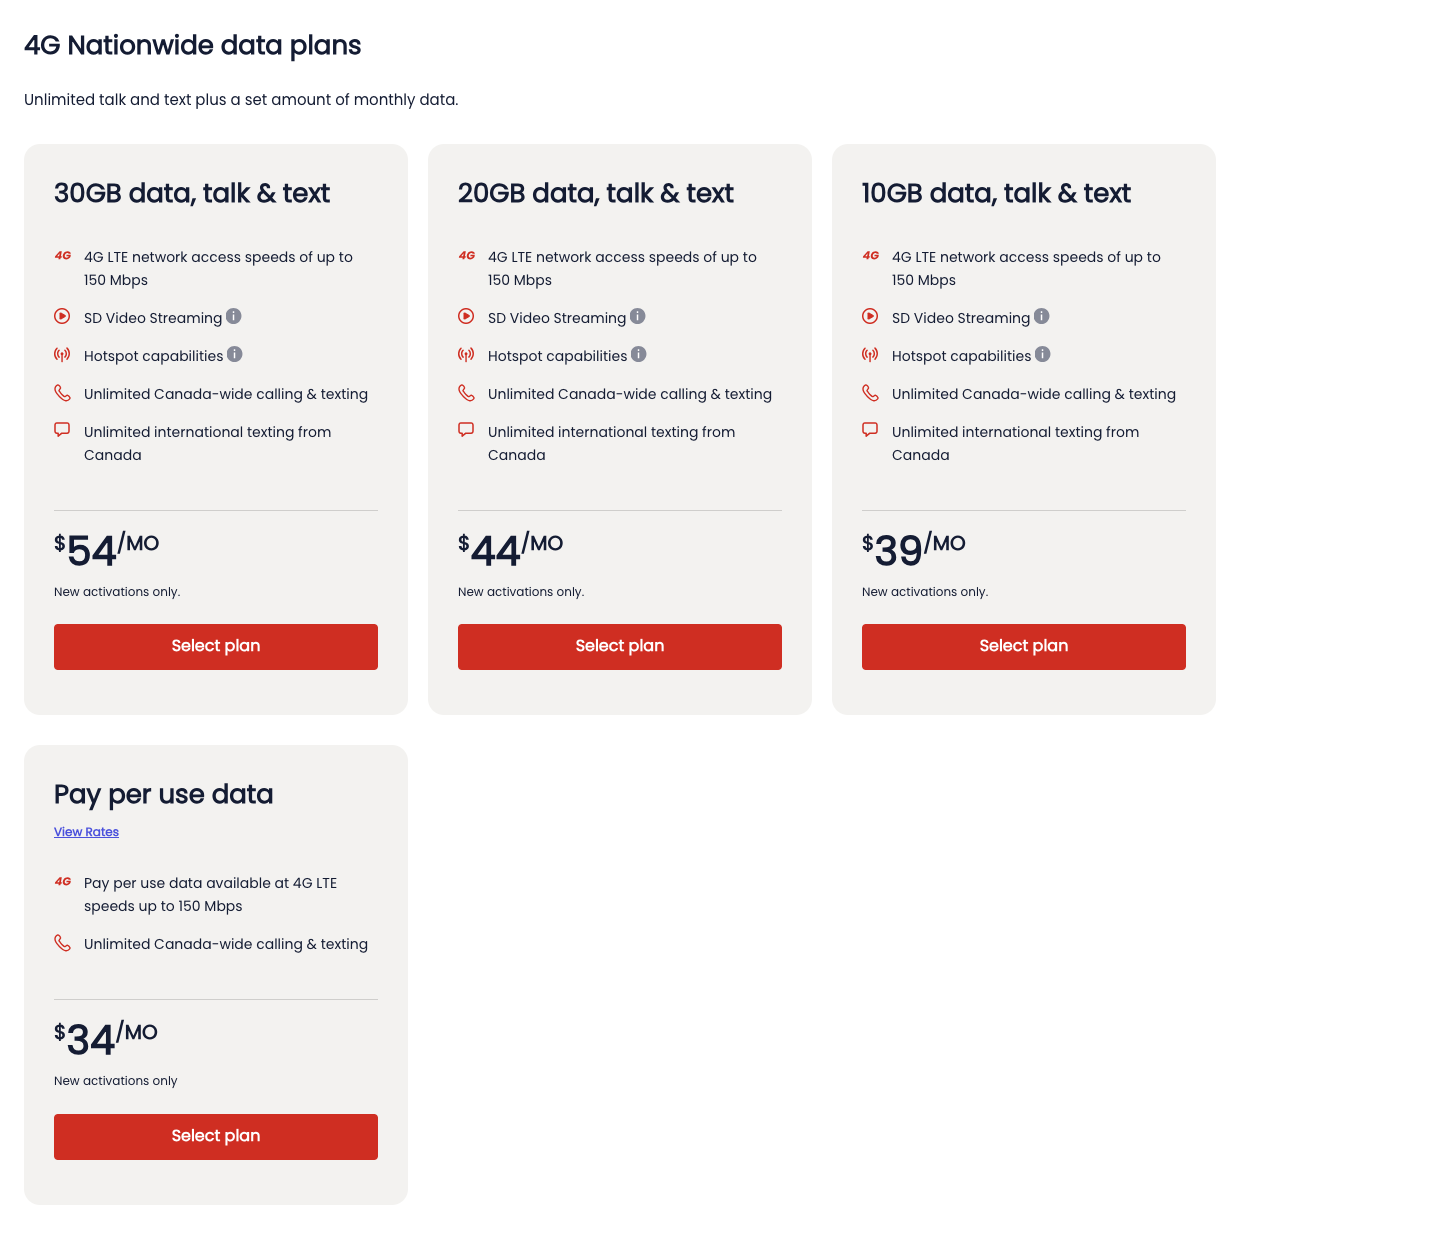This screenshot has height=1234, width=1430.
Task: Click 4G icon in the 30GB plan card
Action: click(x=63, y=256)
